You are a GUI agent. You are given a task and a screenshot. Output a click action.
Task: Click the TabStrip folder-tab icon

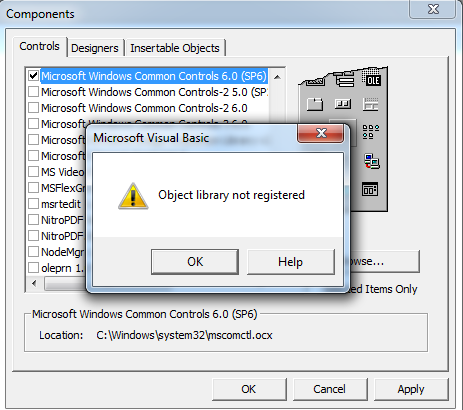[x=315, y=104]
